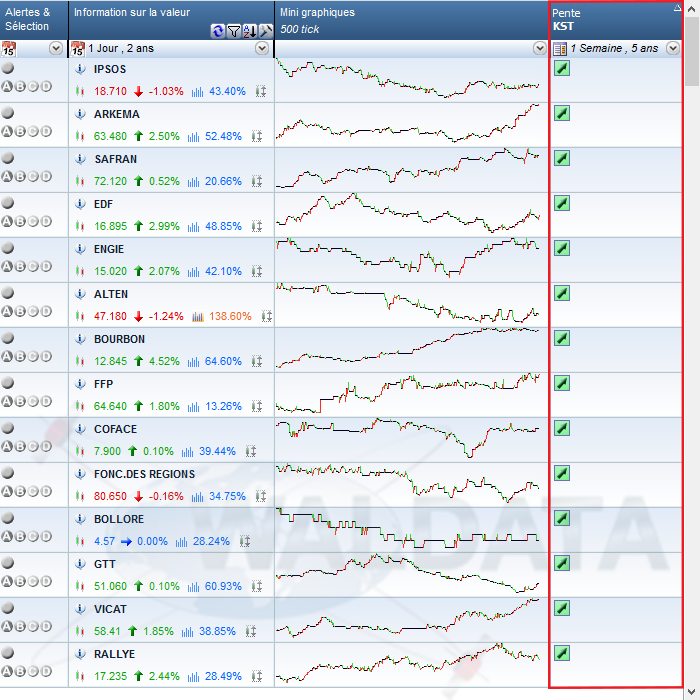Open the info icon for BOLLORE
The image size is (700, 700).
tap(80, 519)
